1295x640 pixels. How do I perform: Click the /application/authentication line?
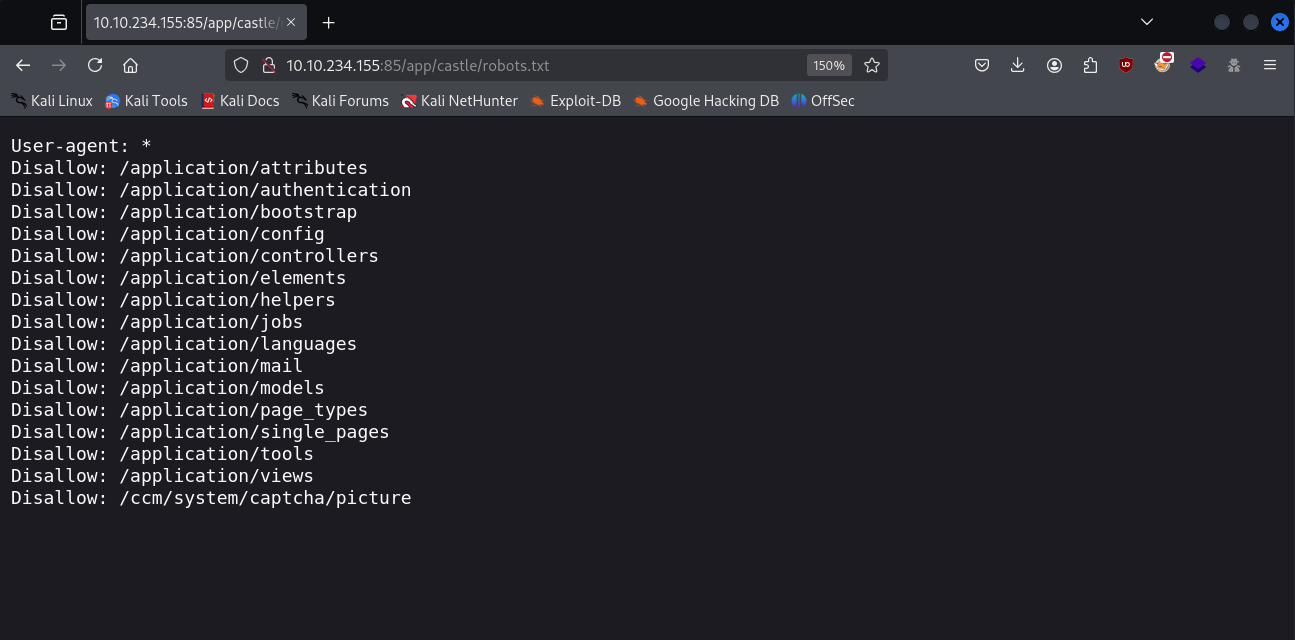(x=211, y=190)
